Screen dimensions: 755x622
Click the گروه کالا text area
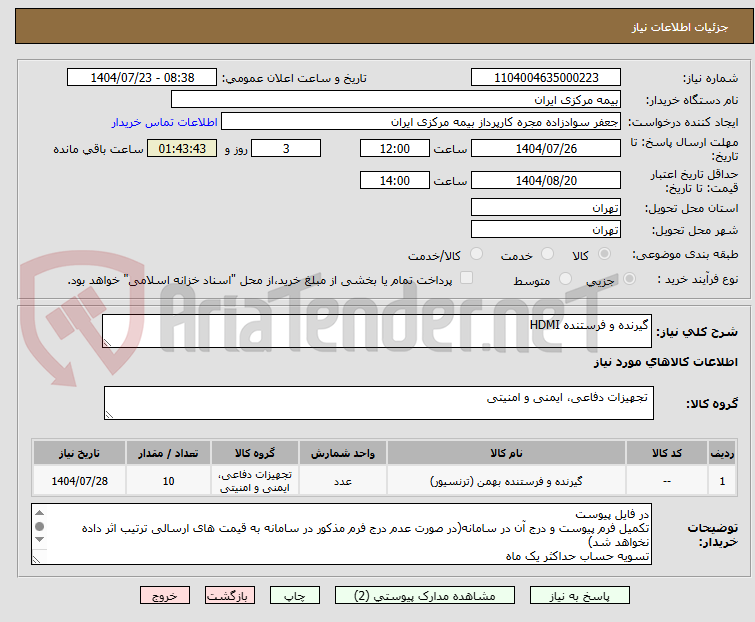(x=379, y=403)
